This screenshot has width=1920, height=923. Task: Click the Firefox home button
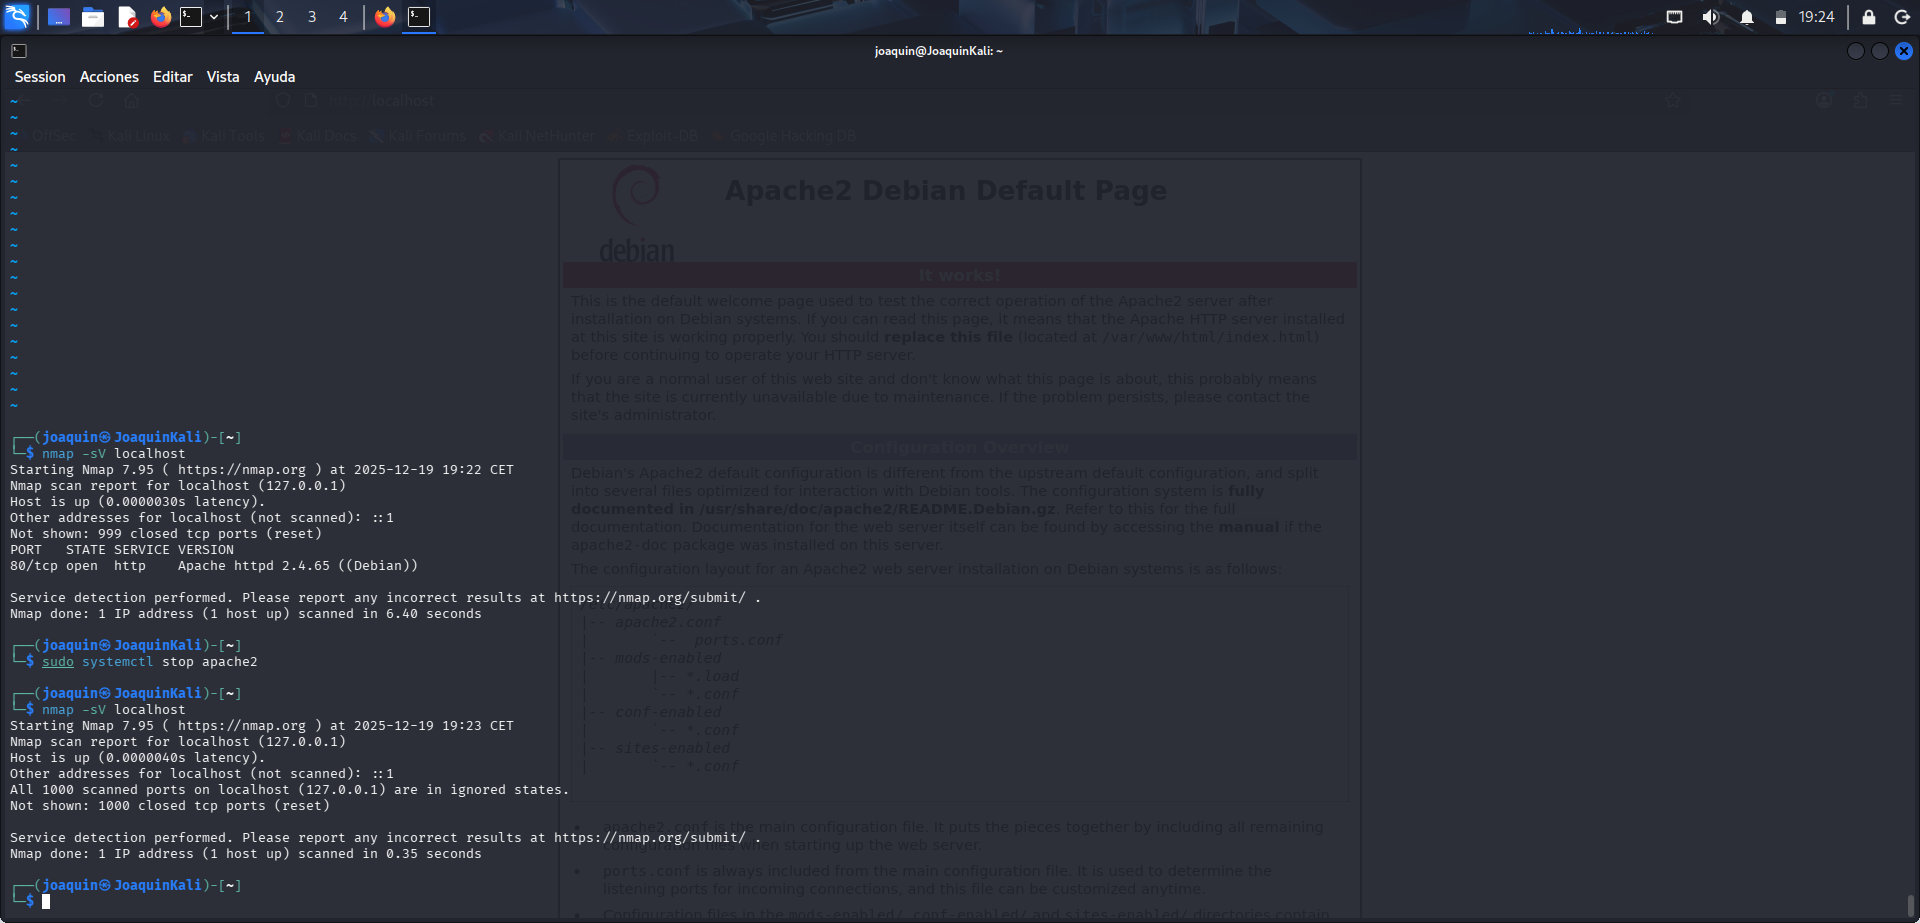131,100
